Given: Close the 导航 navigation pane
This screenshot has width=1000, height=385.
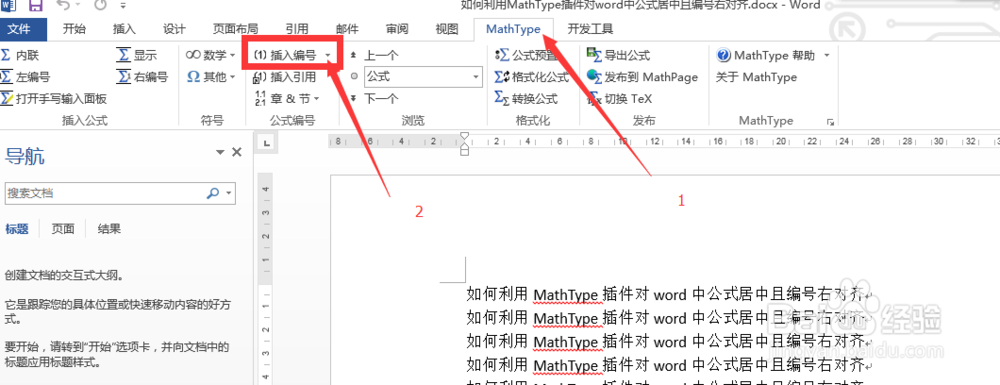Looking at the screenshot, I should [x=237, y=152].
